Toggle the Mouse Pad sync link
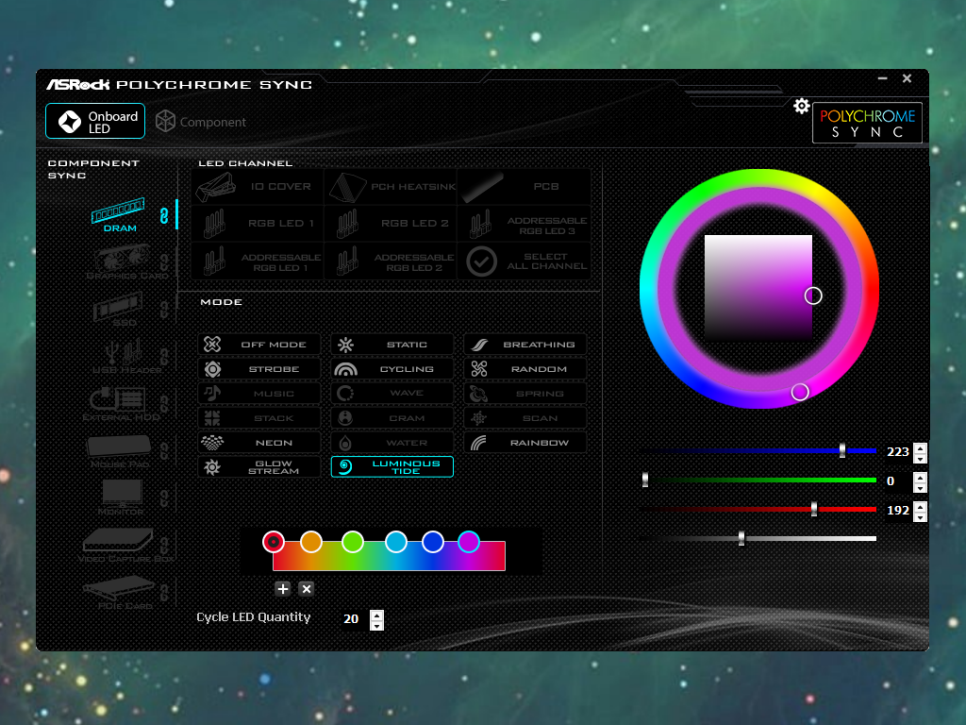The width and height of the screenshot is (966, 725). 164,451
